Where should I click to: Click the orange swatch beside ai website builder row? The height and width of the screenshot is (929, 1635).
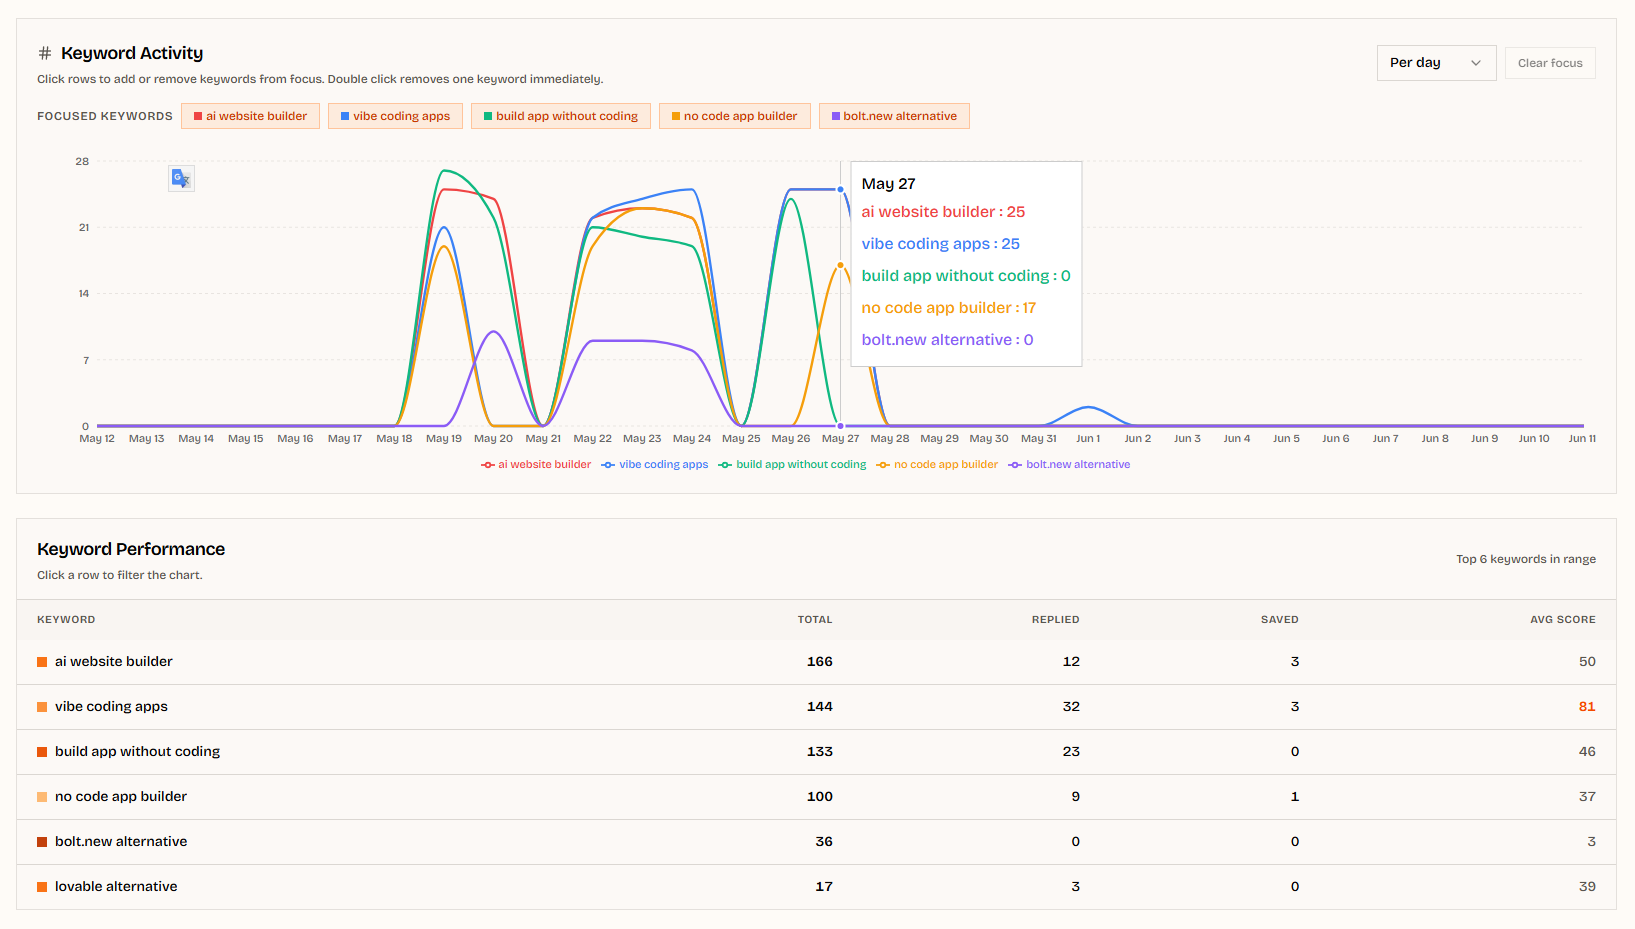[42, 662]
